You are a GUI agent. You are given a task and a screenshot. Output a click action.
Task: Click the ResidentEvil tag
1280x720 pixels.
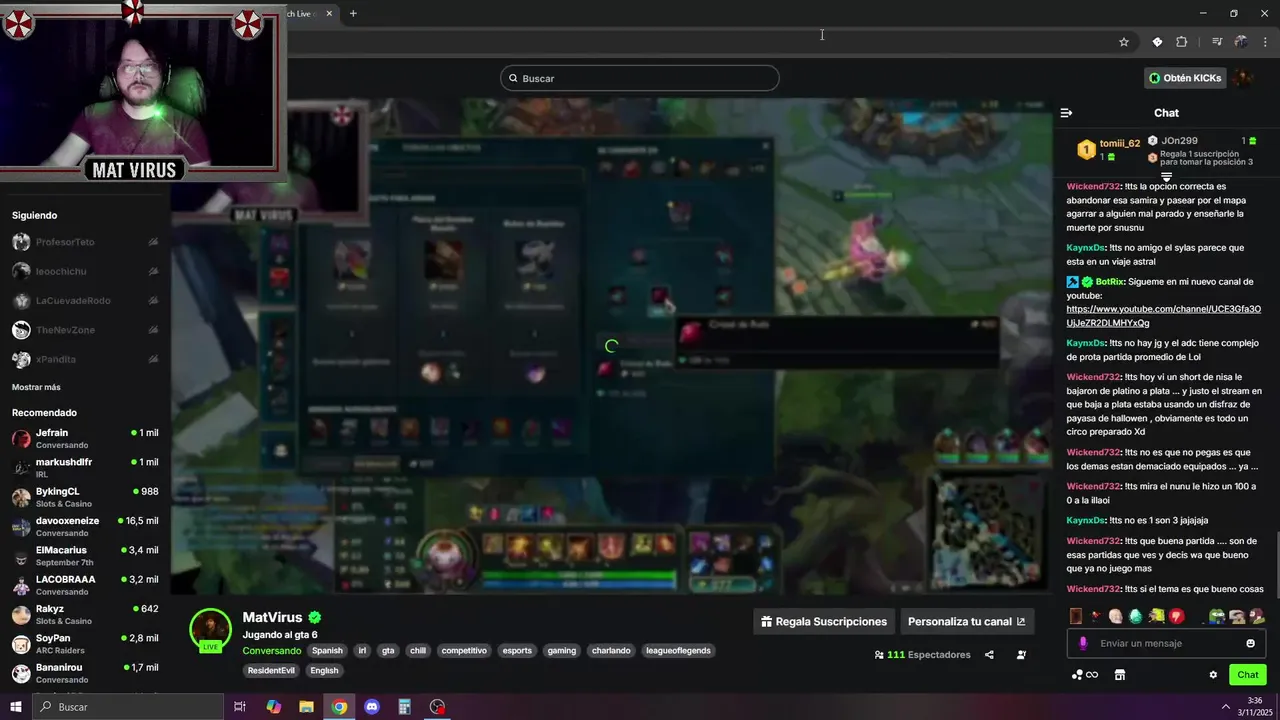point(272,671)
